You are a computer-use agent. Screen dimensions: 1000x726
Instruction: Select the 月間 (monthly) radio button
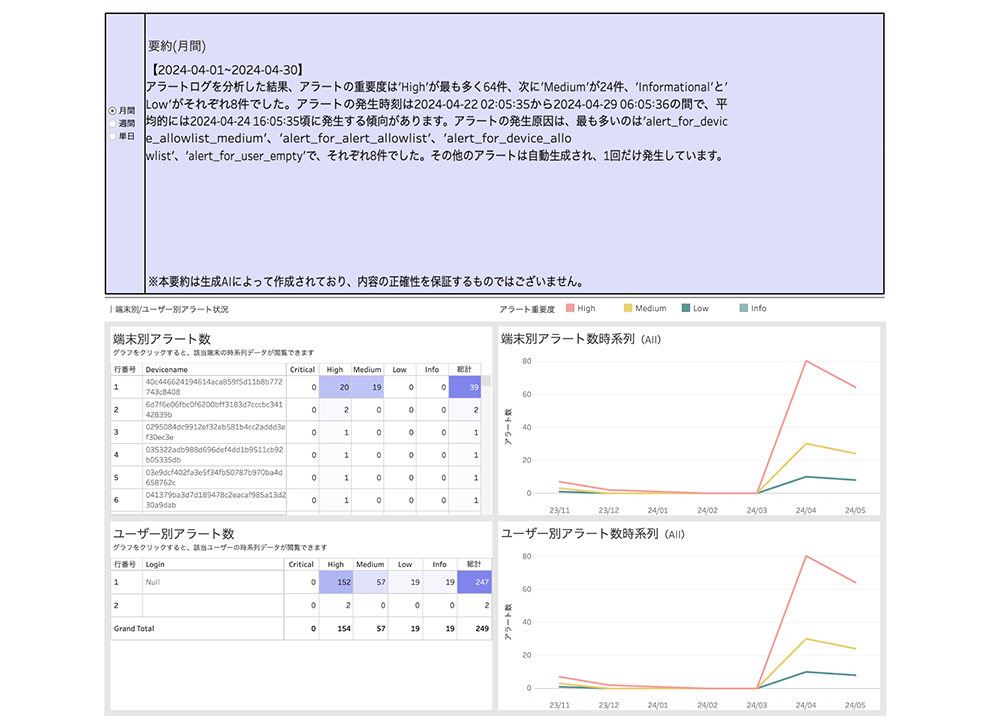pyautogui.click(x=112, y=111)
